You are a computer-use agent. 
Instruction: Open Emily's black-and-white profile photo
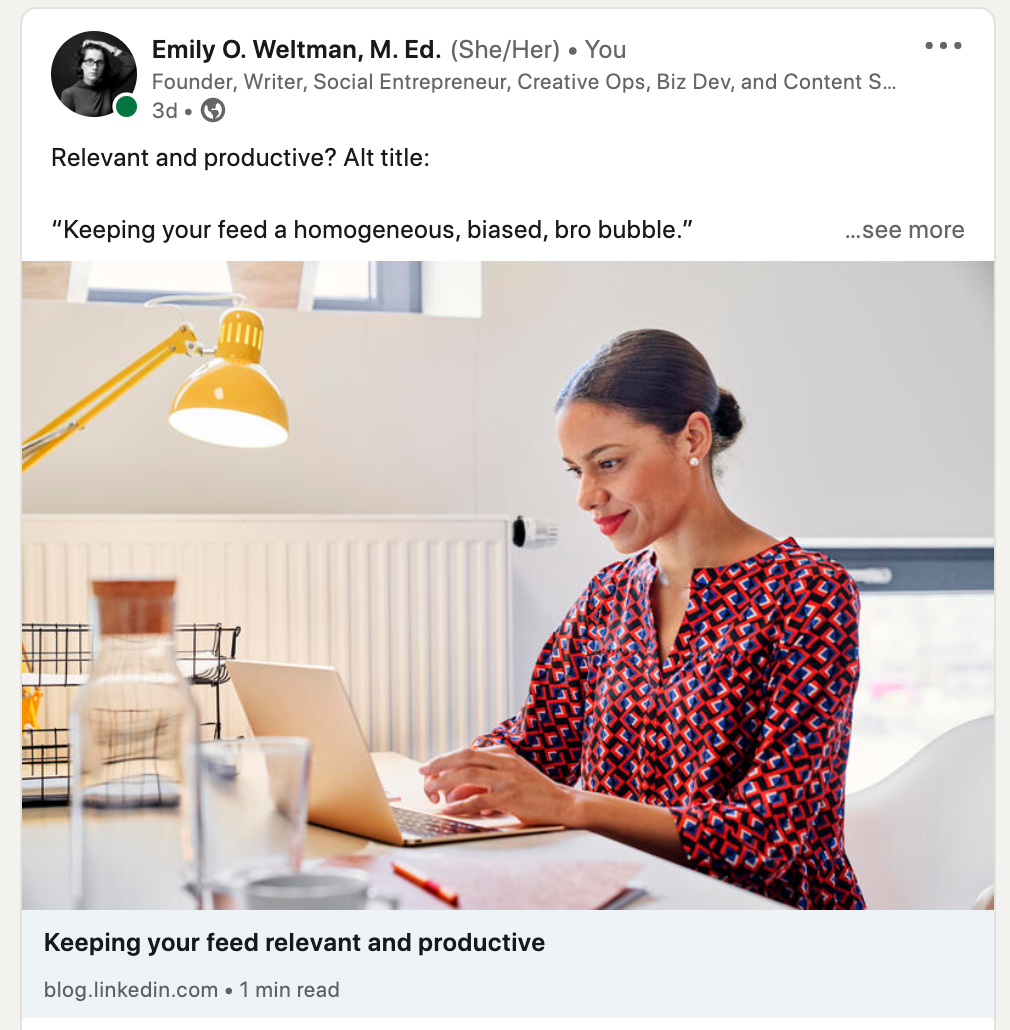point(94,74)
